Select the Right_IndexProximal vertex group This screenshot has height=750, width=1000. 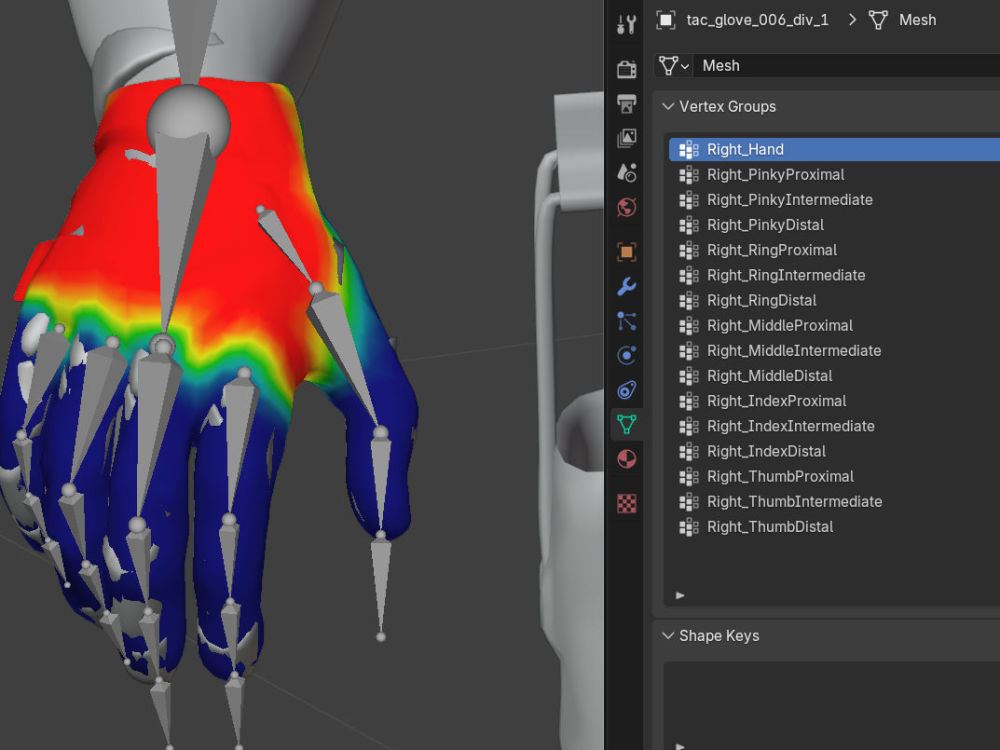(x=834, y=401)
